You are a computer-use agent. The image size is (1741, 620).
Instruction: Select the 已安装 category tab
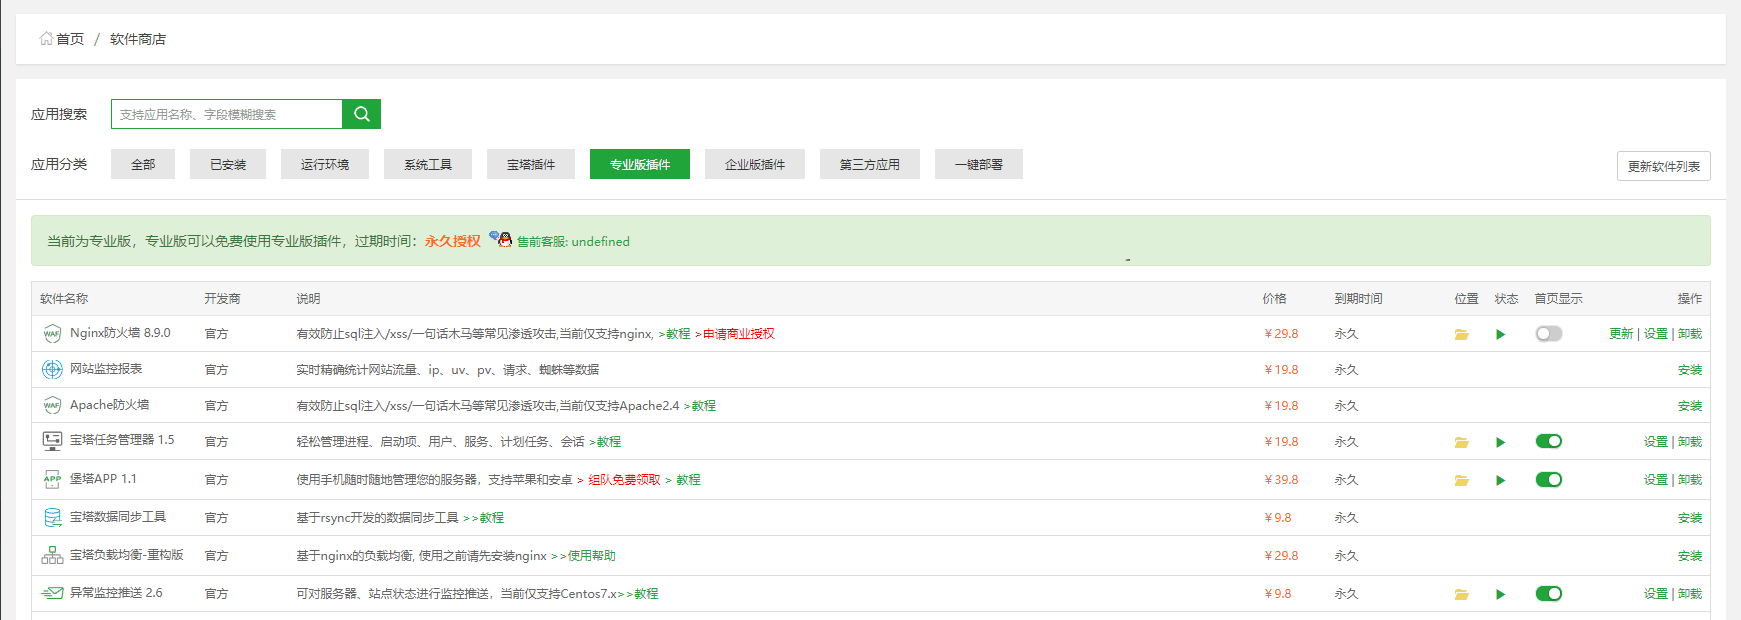pyautogui.click(x=228, y=164)
